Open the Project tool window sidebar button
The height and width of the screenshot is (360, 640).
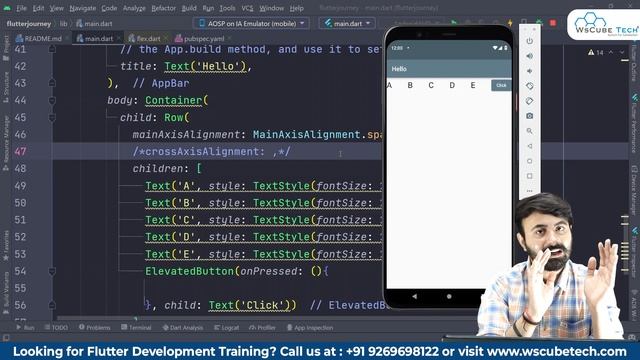tap(6, 48)
